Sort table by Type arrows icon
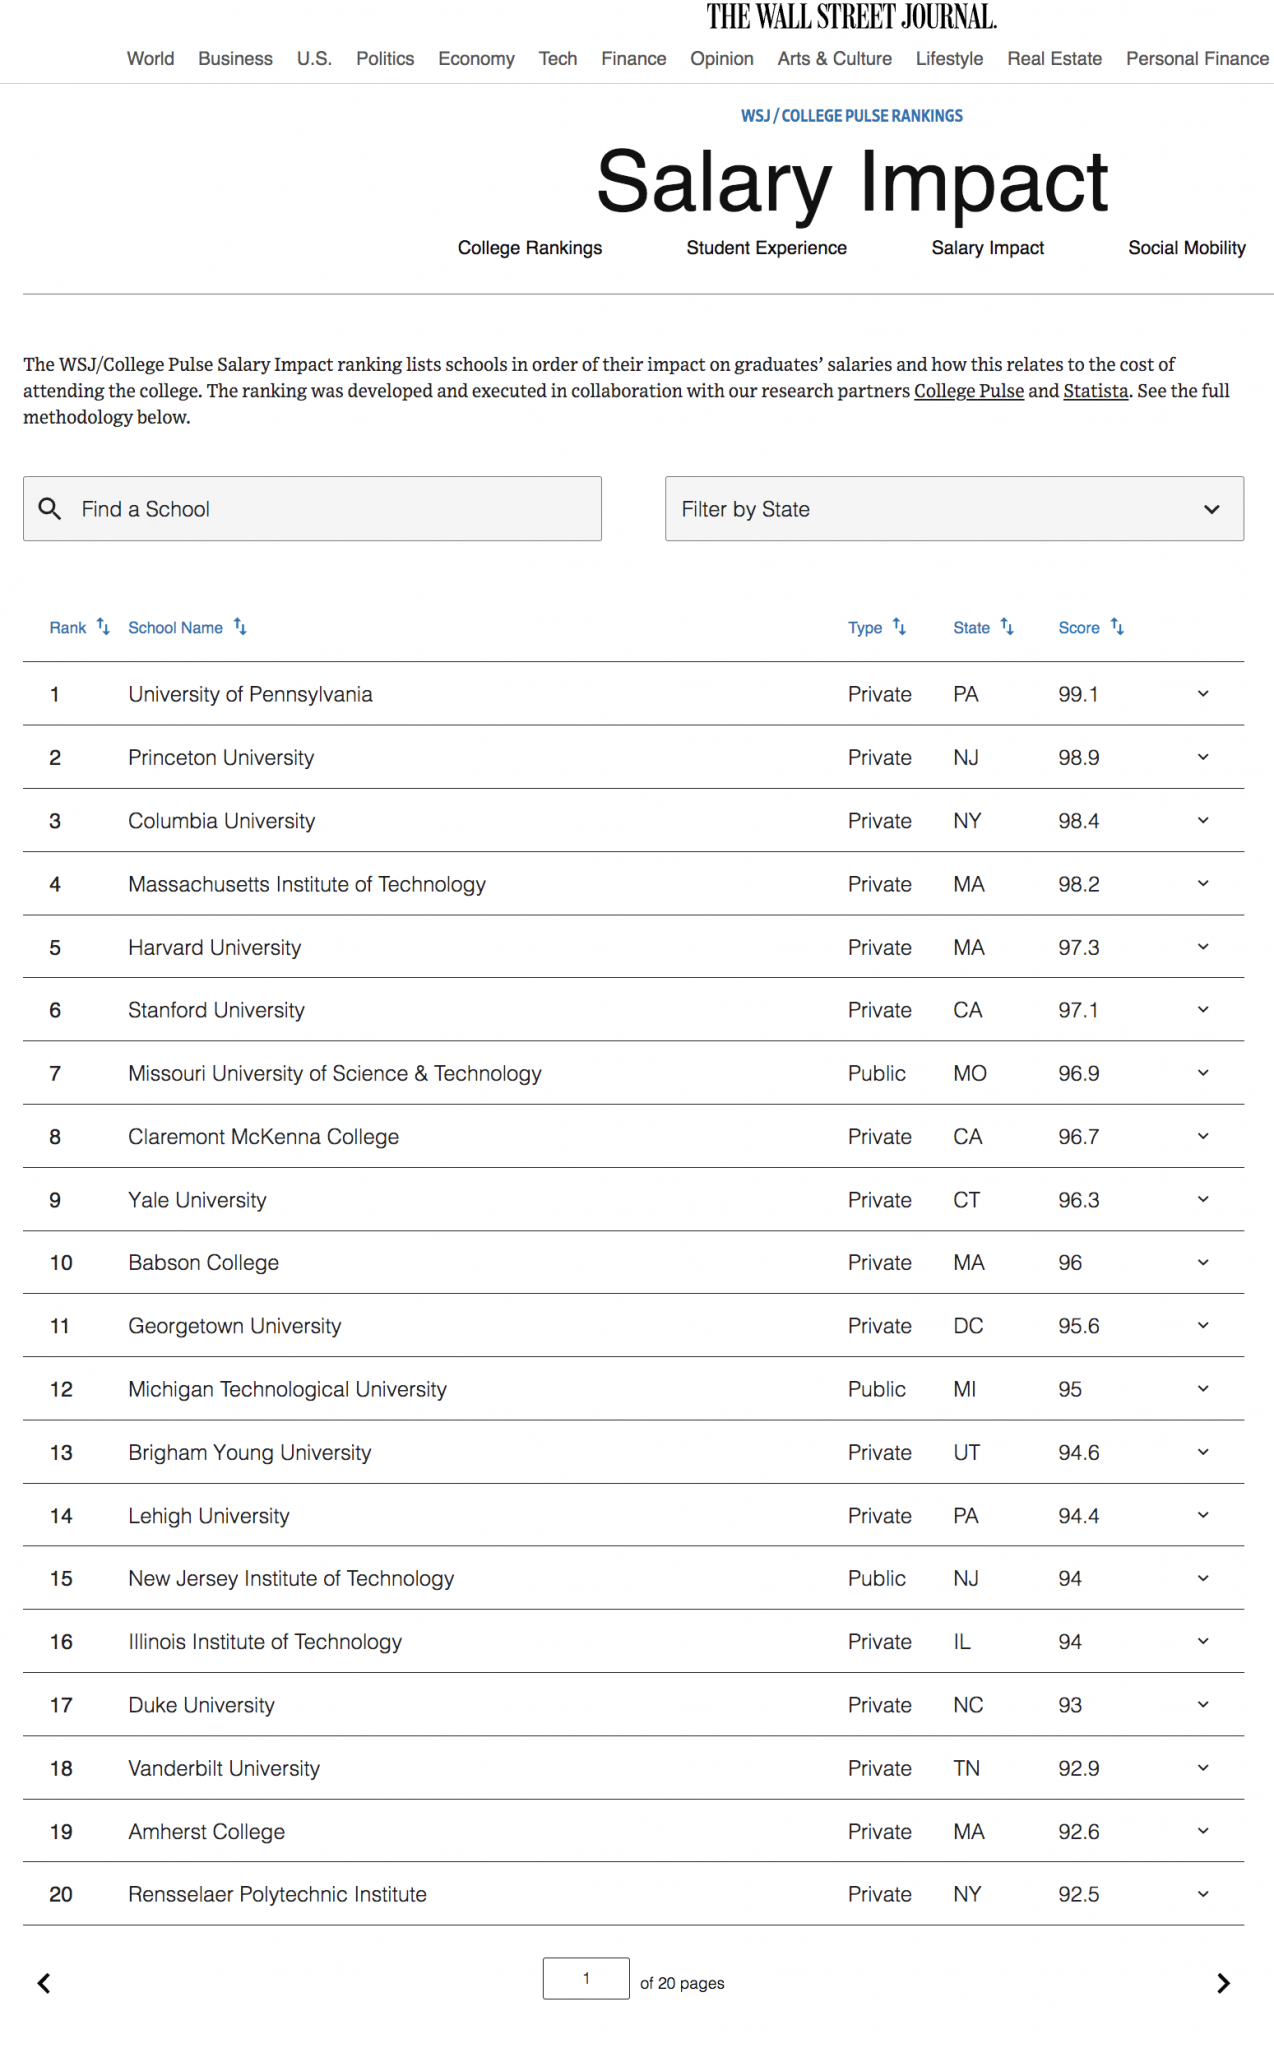The image size is (1274, 2048). point(899,627)
